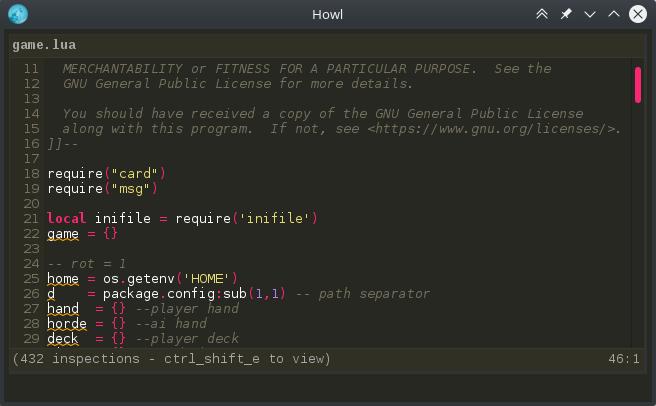Click the Howl application icon in title bar
This screenshot has height=406, width=656.
pos(18,14)
